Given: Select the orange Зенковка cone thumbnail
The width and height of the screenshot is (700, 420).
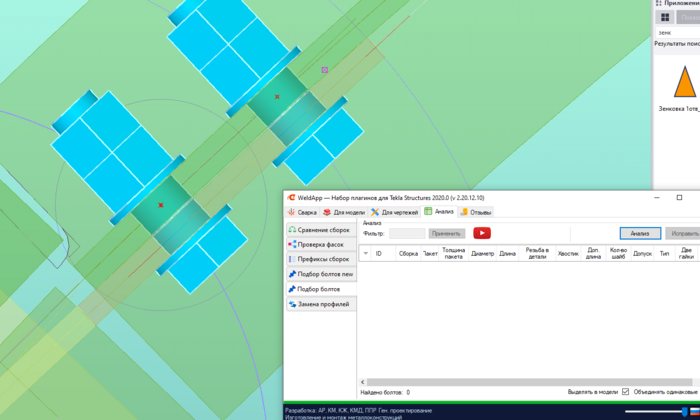Looking at the screenshot, I should click(685, 81).
